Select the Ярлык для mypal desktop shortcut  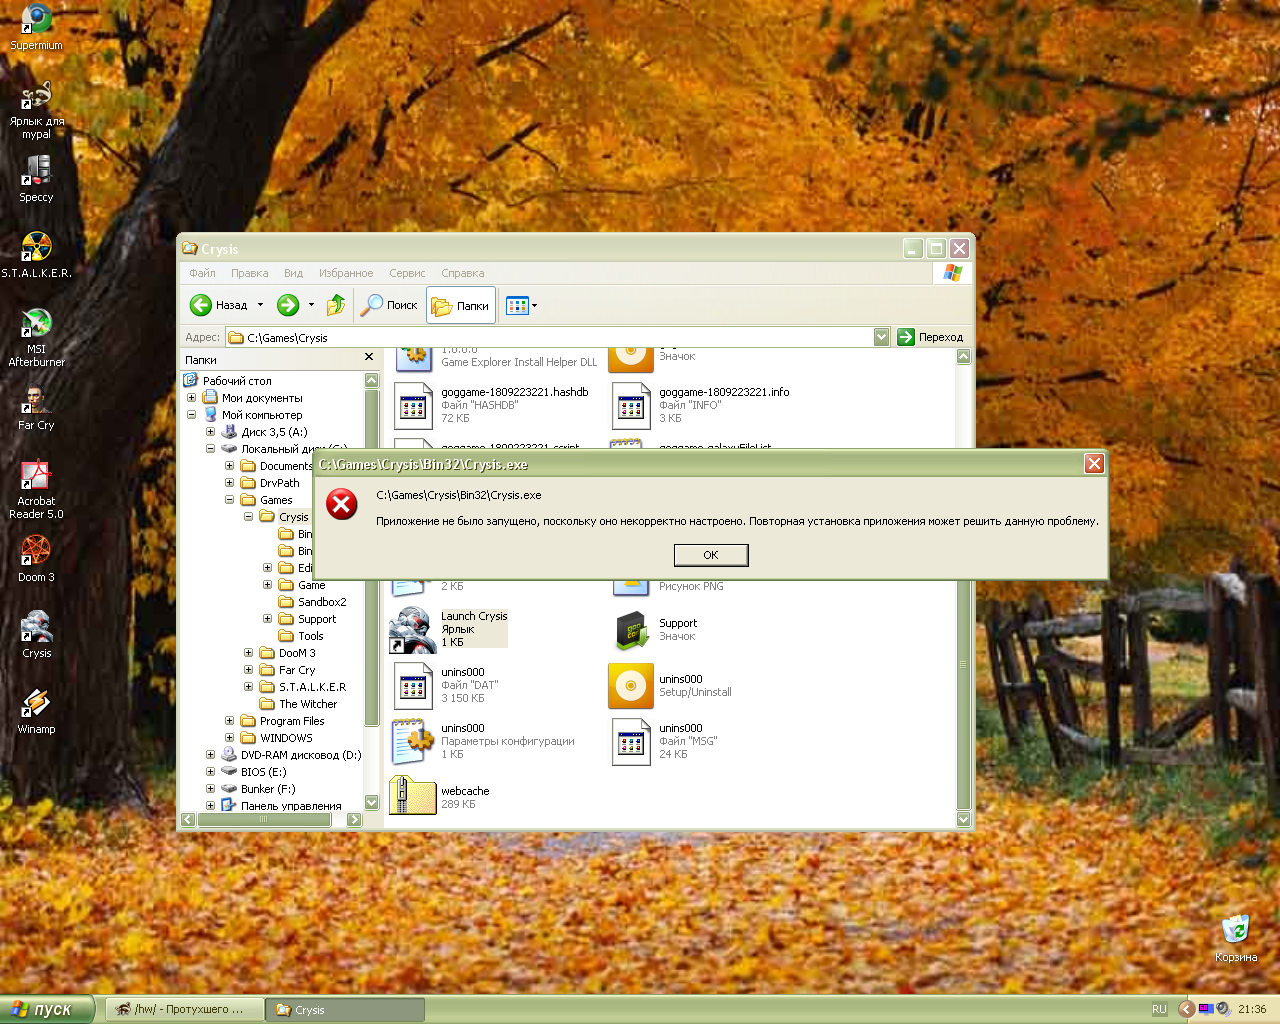click(36, 110)
